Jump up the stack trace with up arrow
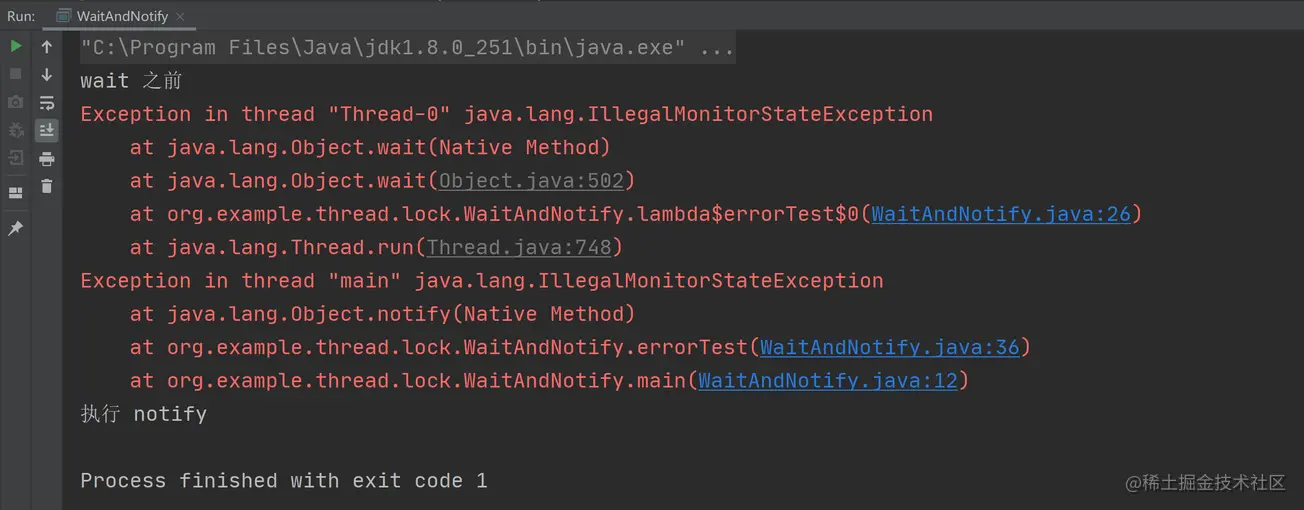Image resolution: width=1304 pixels, height=510 pixels. tap(47, 46)
